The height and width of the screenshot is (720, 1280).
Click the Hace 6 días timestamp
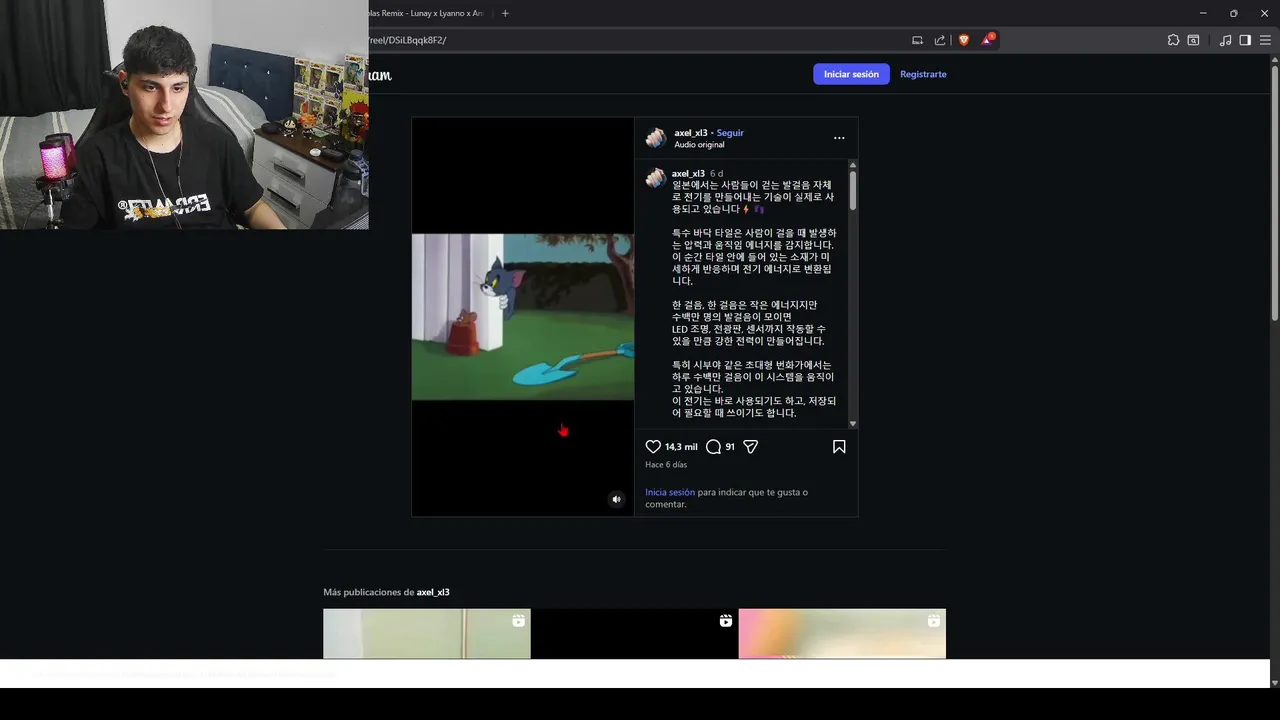(x=666, y=465)
